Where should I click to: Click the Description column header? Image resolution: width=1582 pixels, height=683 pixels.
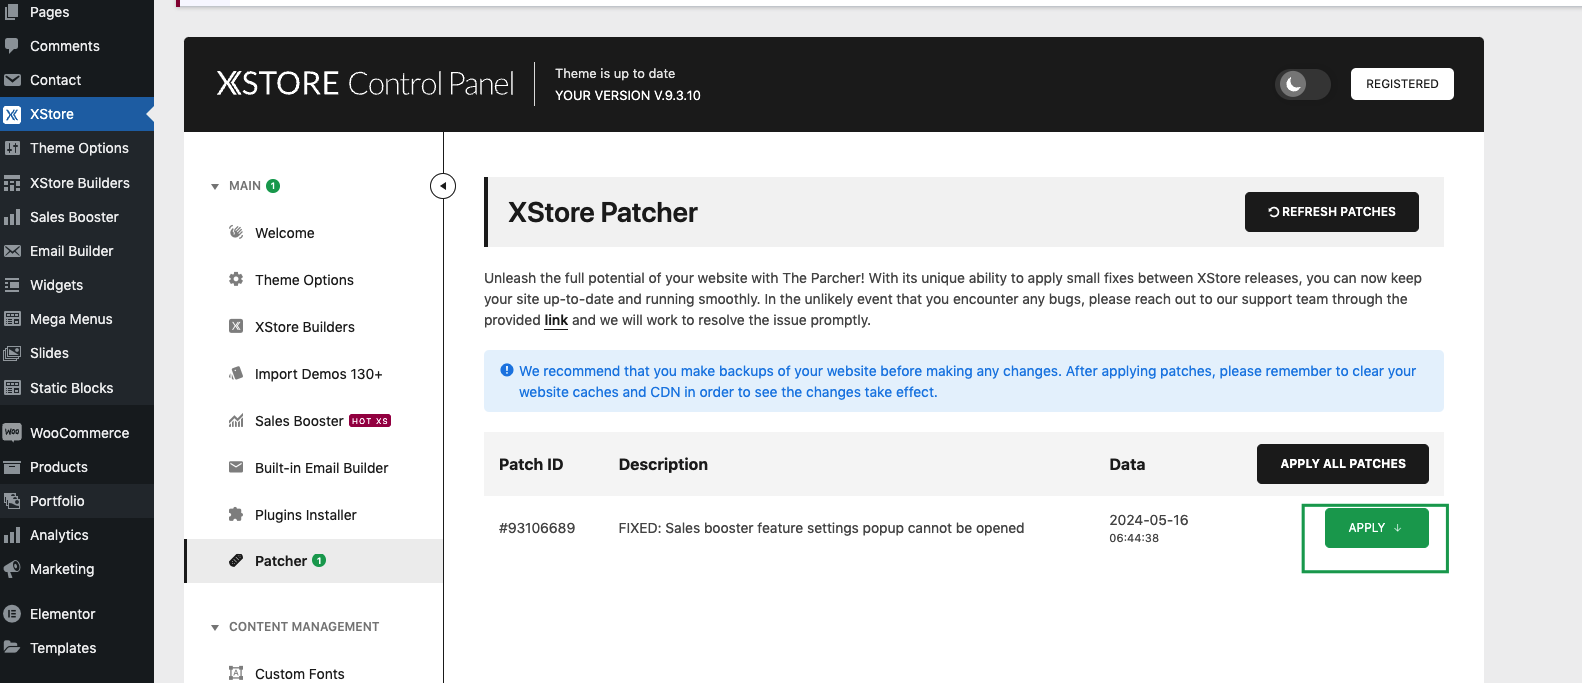(663, 464)
